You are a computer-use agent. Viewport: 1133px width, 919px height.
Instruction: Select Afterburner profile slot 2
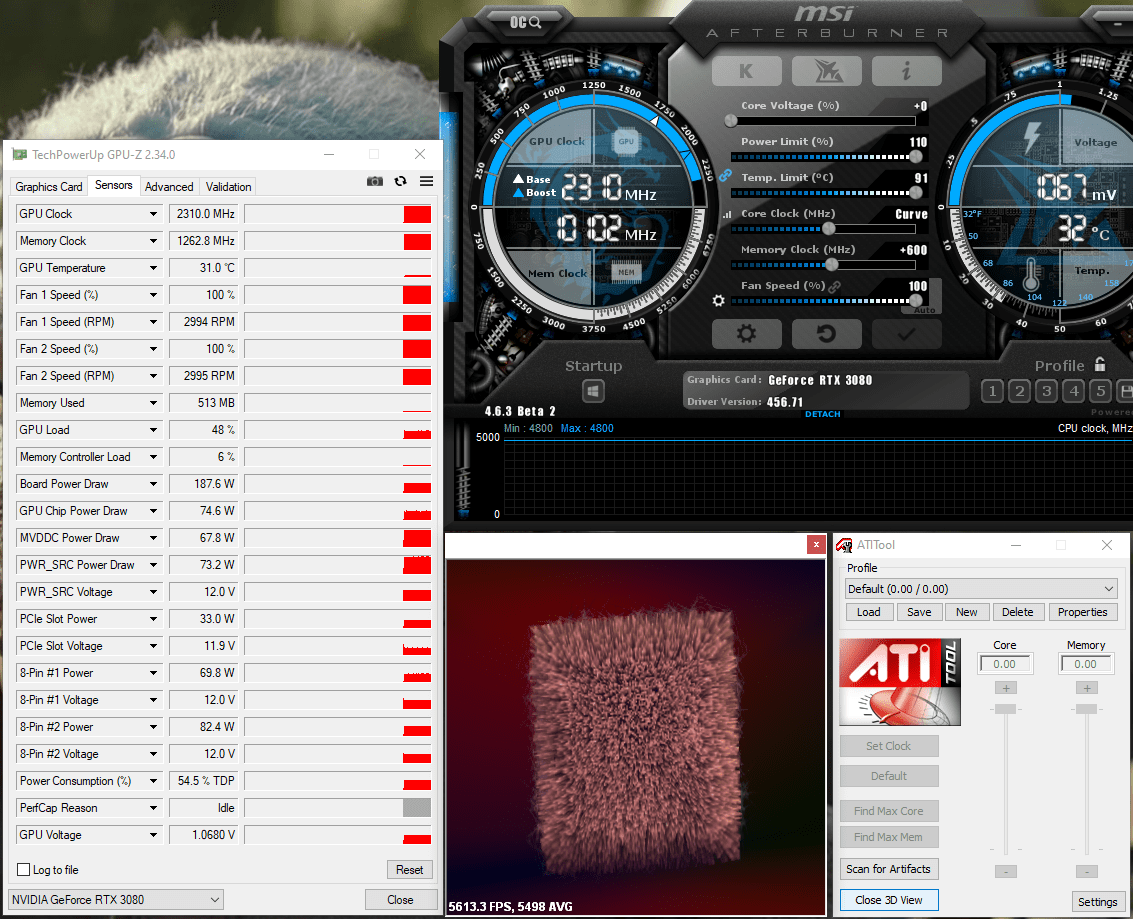coord(1020,392)
